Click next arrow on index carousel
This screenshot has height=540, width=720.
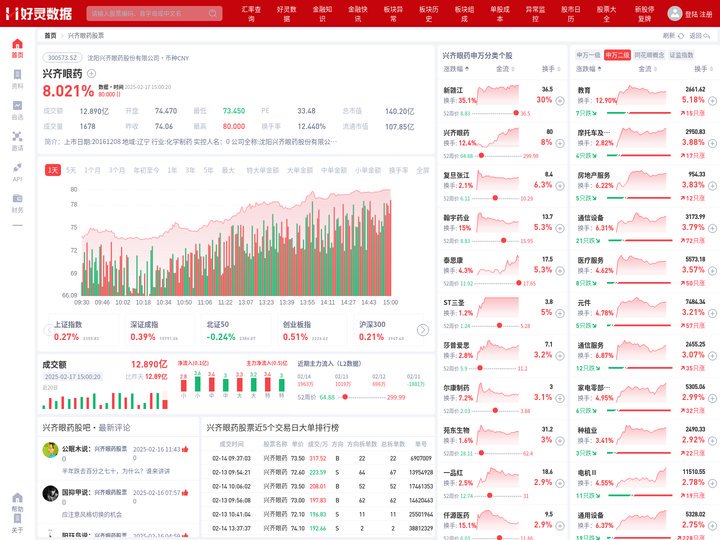click(x=423, y=330)
